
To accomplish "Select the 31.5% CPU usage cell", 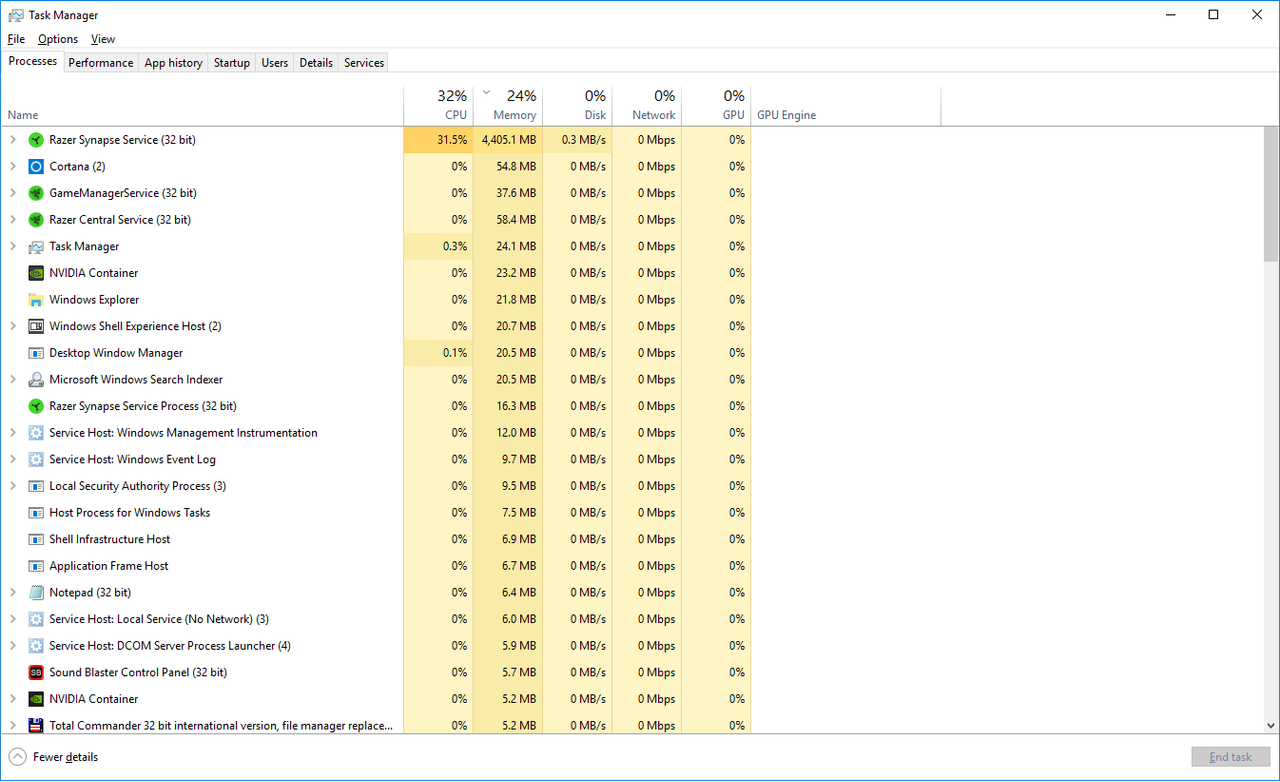I will [438, 140].
